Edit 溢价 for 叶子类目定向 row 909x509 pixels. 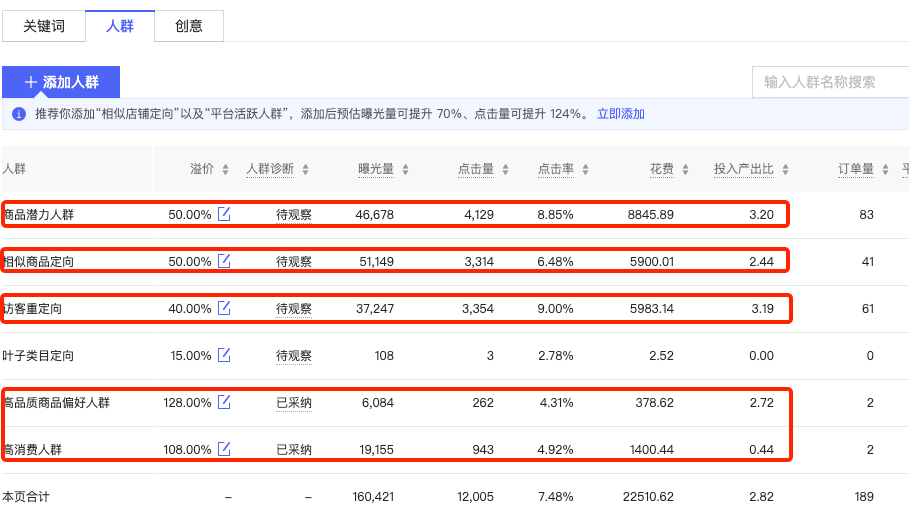click(224, 355)
